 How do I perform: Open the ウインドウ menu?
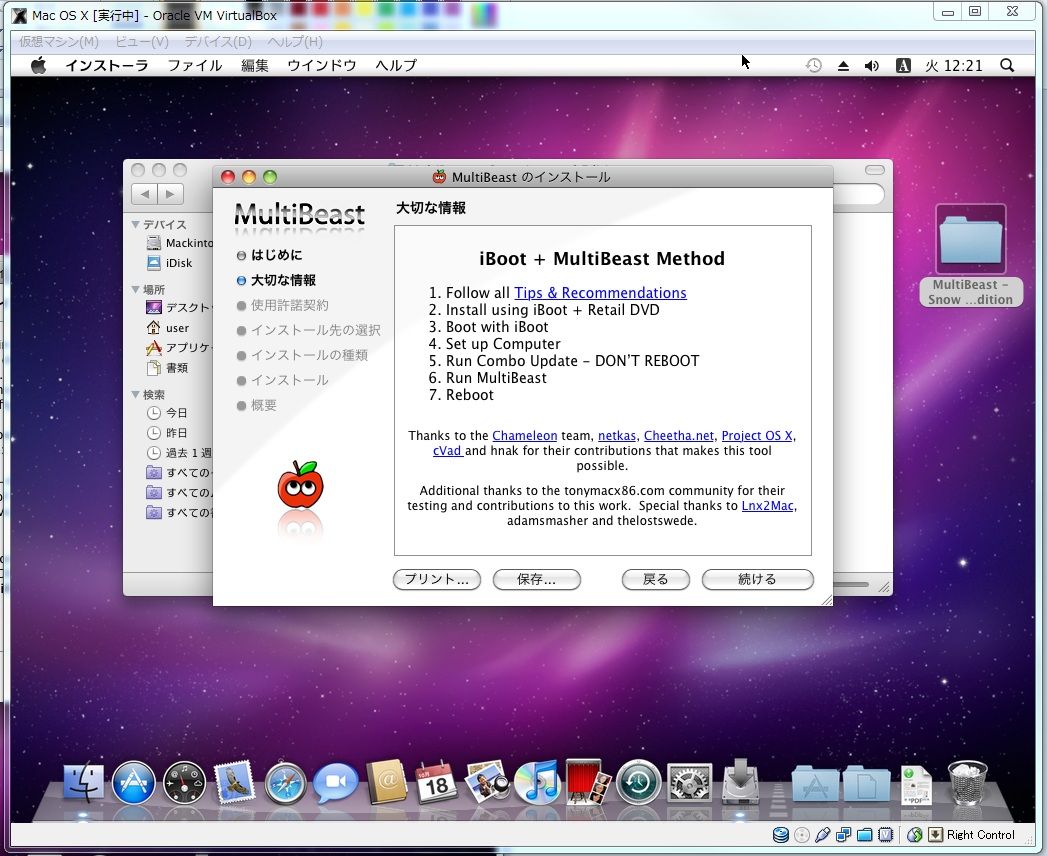[x=321, y=65]
